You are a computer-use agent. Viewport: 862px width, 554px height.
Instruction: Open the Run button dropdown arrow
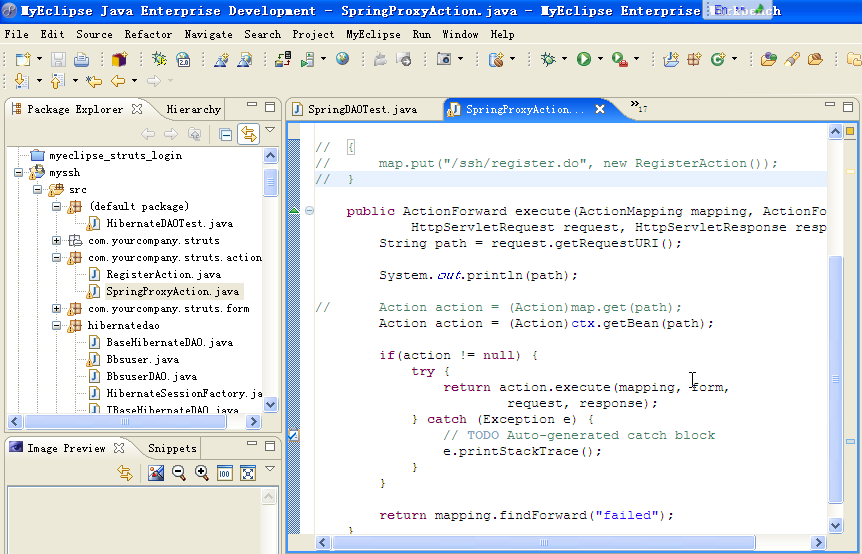pos(600,59)
